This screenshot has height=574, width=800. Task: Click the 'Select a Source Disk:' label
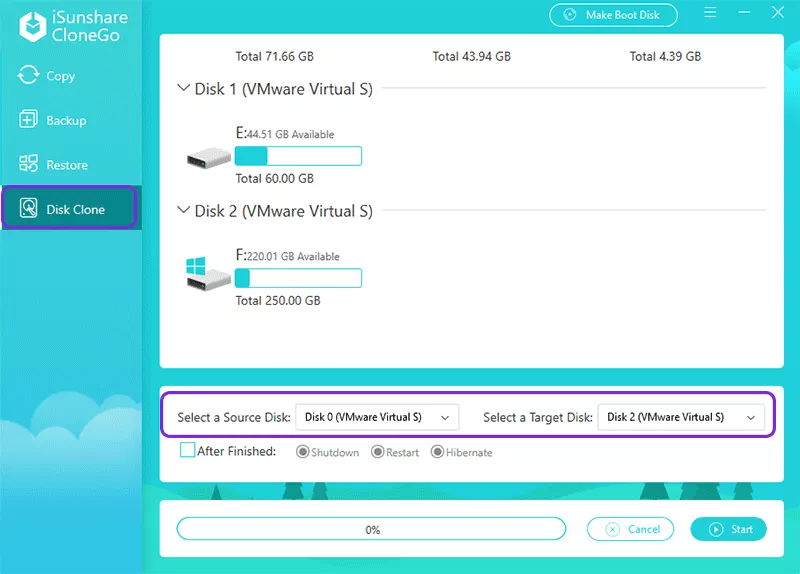(234, 417)
